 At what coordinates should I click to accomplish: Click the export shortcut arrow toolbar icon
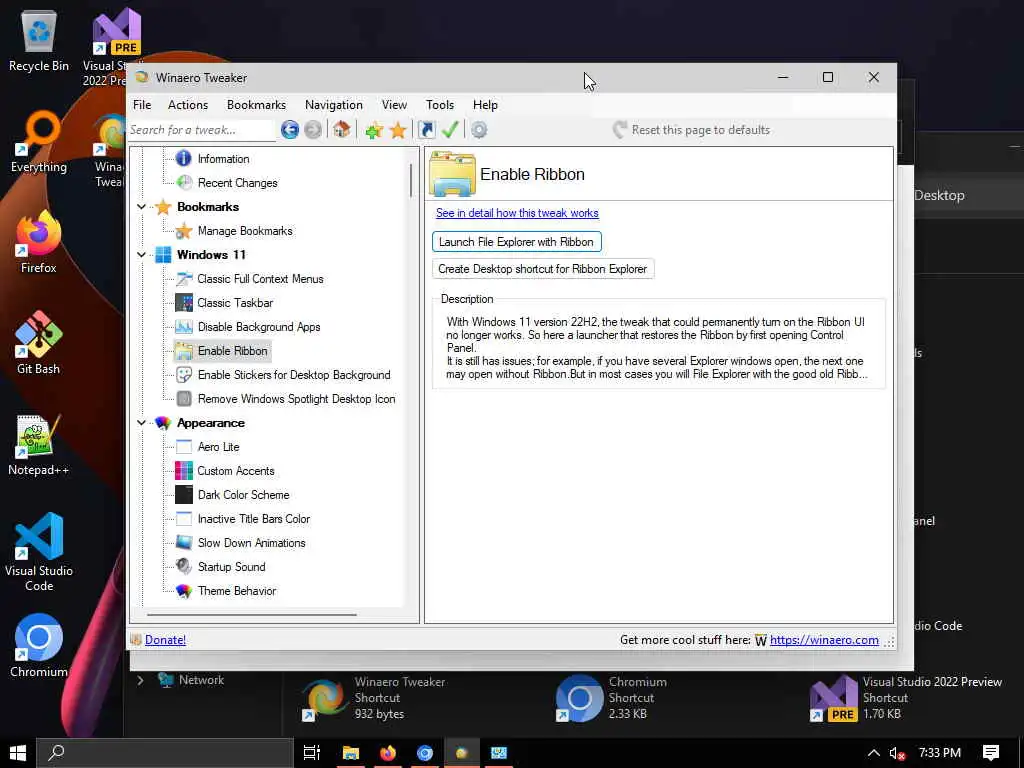426,130
